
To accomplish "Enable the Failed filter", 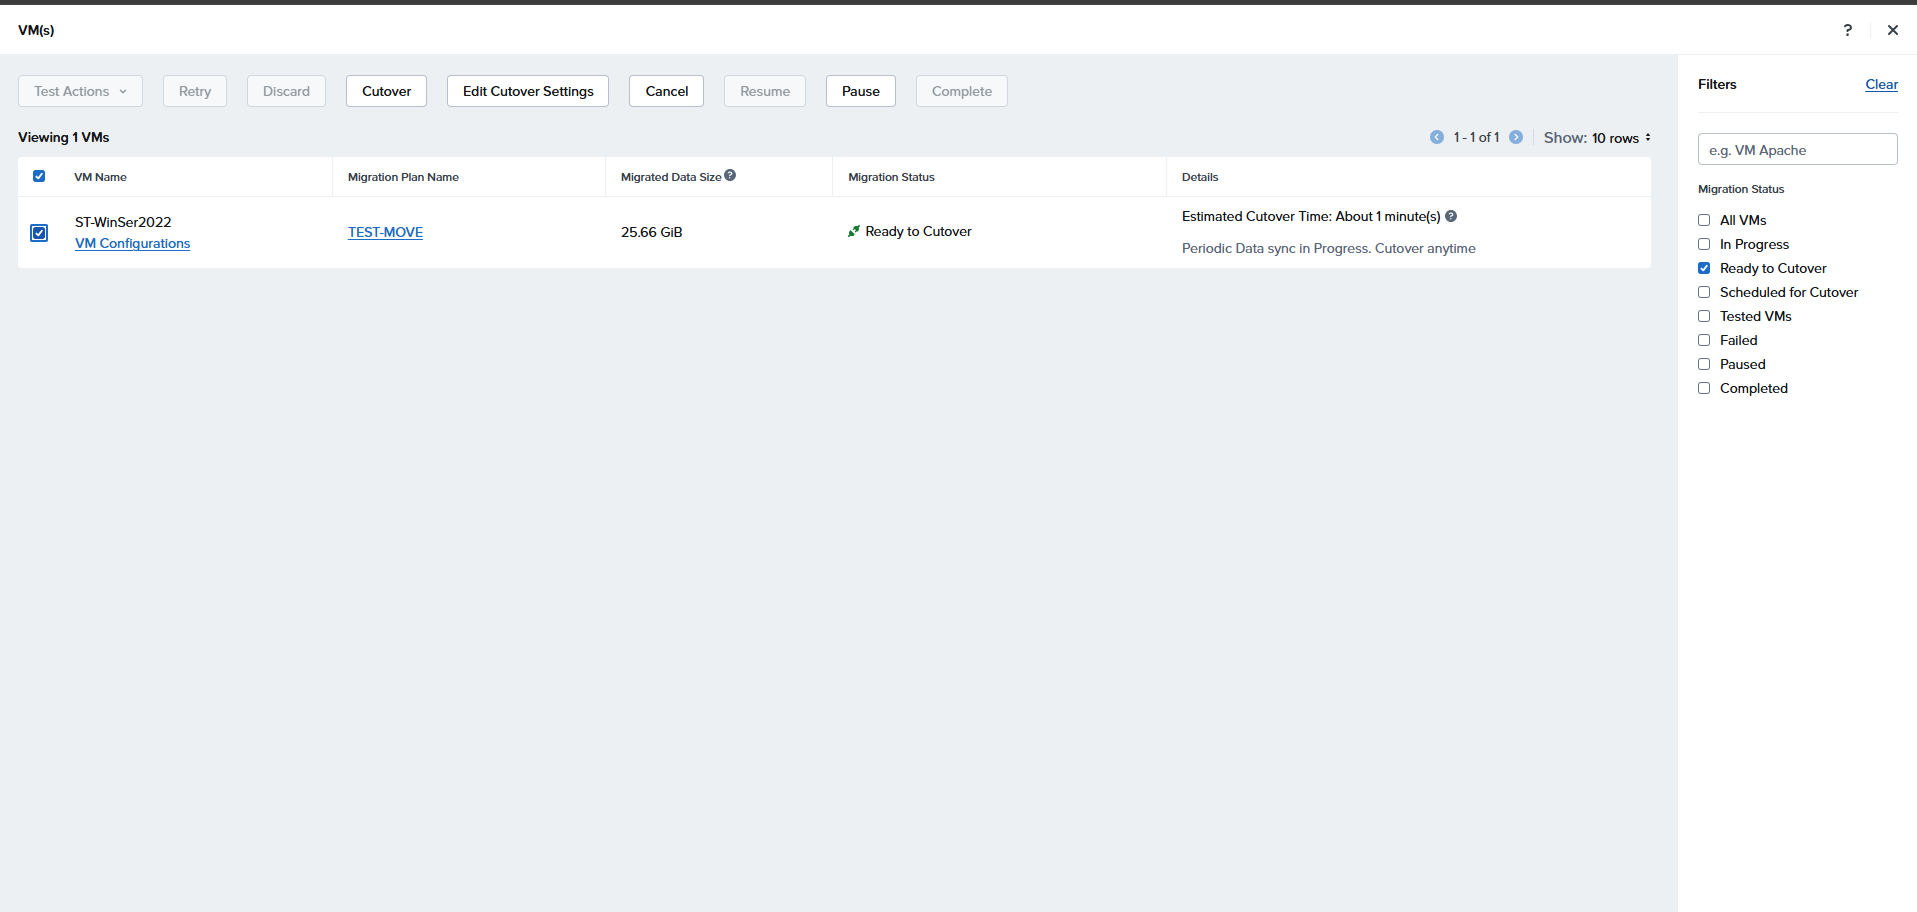I will click(x=1704, y=340).
